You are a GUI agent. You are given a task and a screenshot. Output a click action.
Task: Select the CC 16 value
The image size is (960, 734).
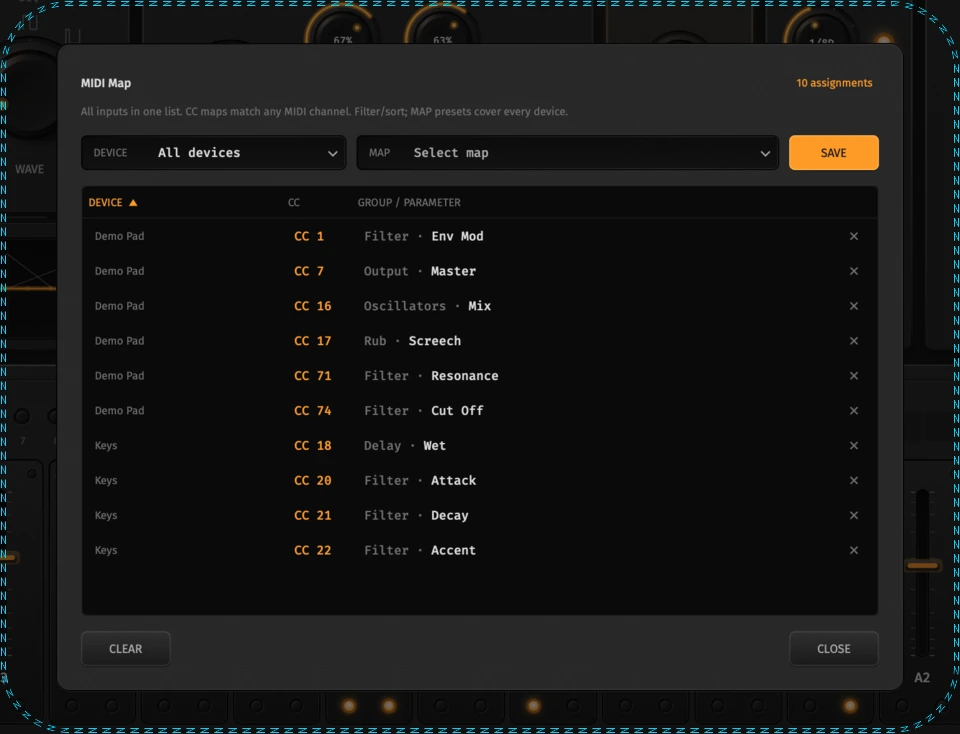click(x=312, y=306)
